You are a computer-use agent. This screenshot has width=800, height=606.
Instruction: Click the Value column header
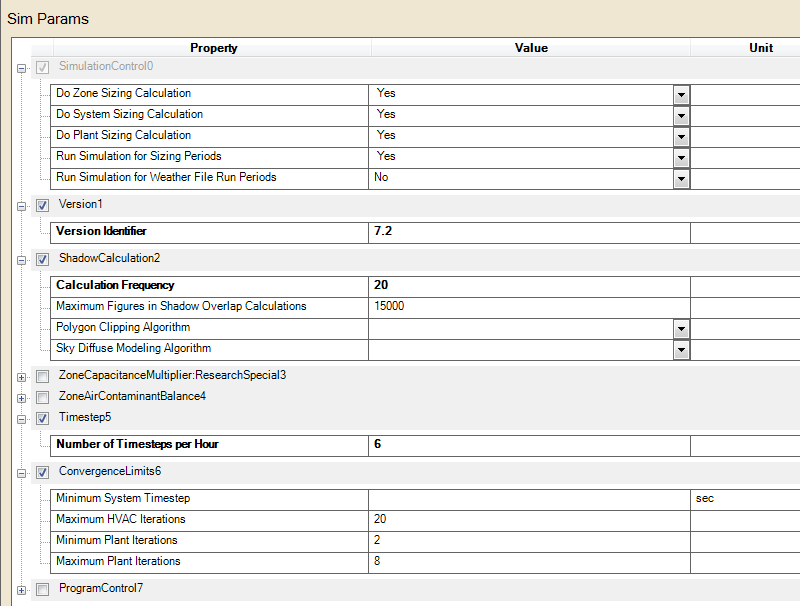pyautogui.click(x=531, y=48)
